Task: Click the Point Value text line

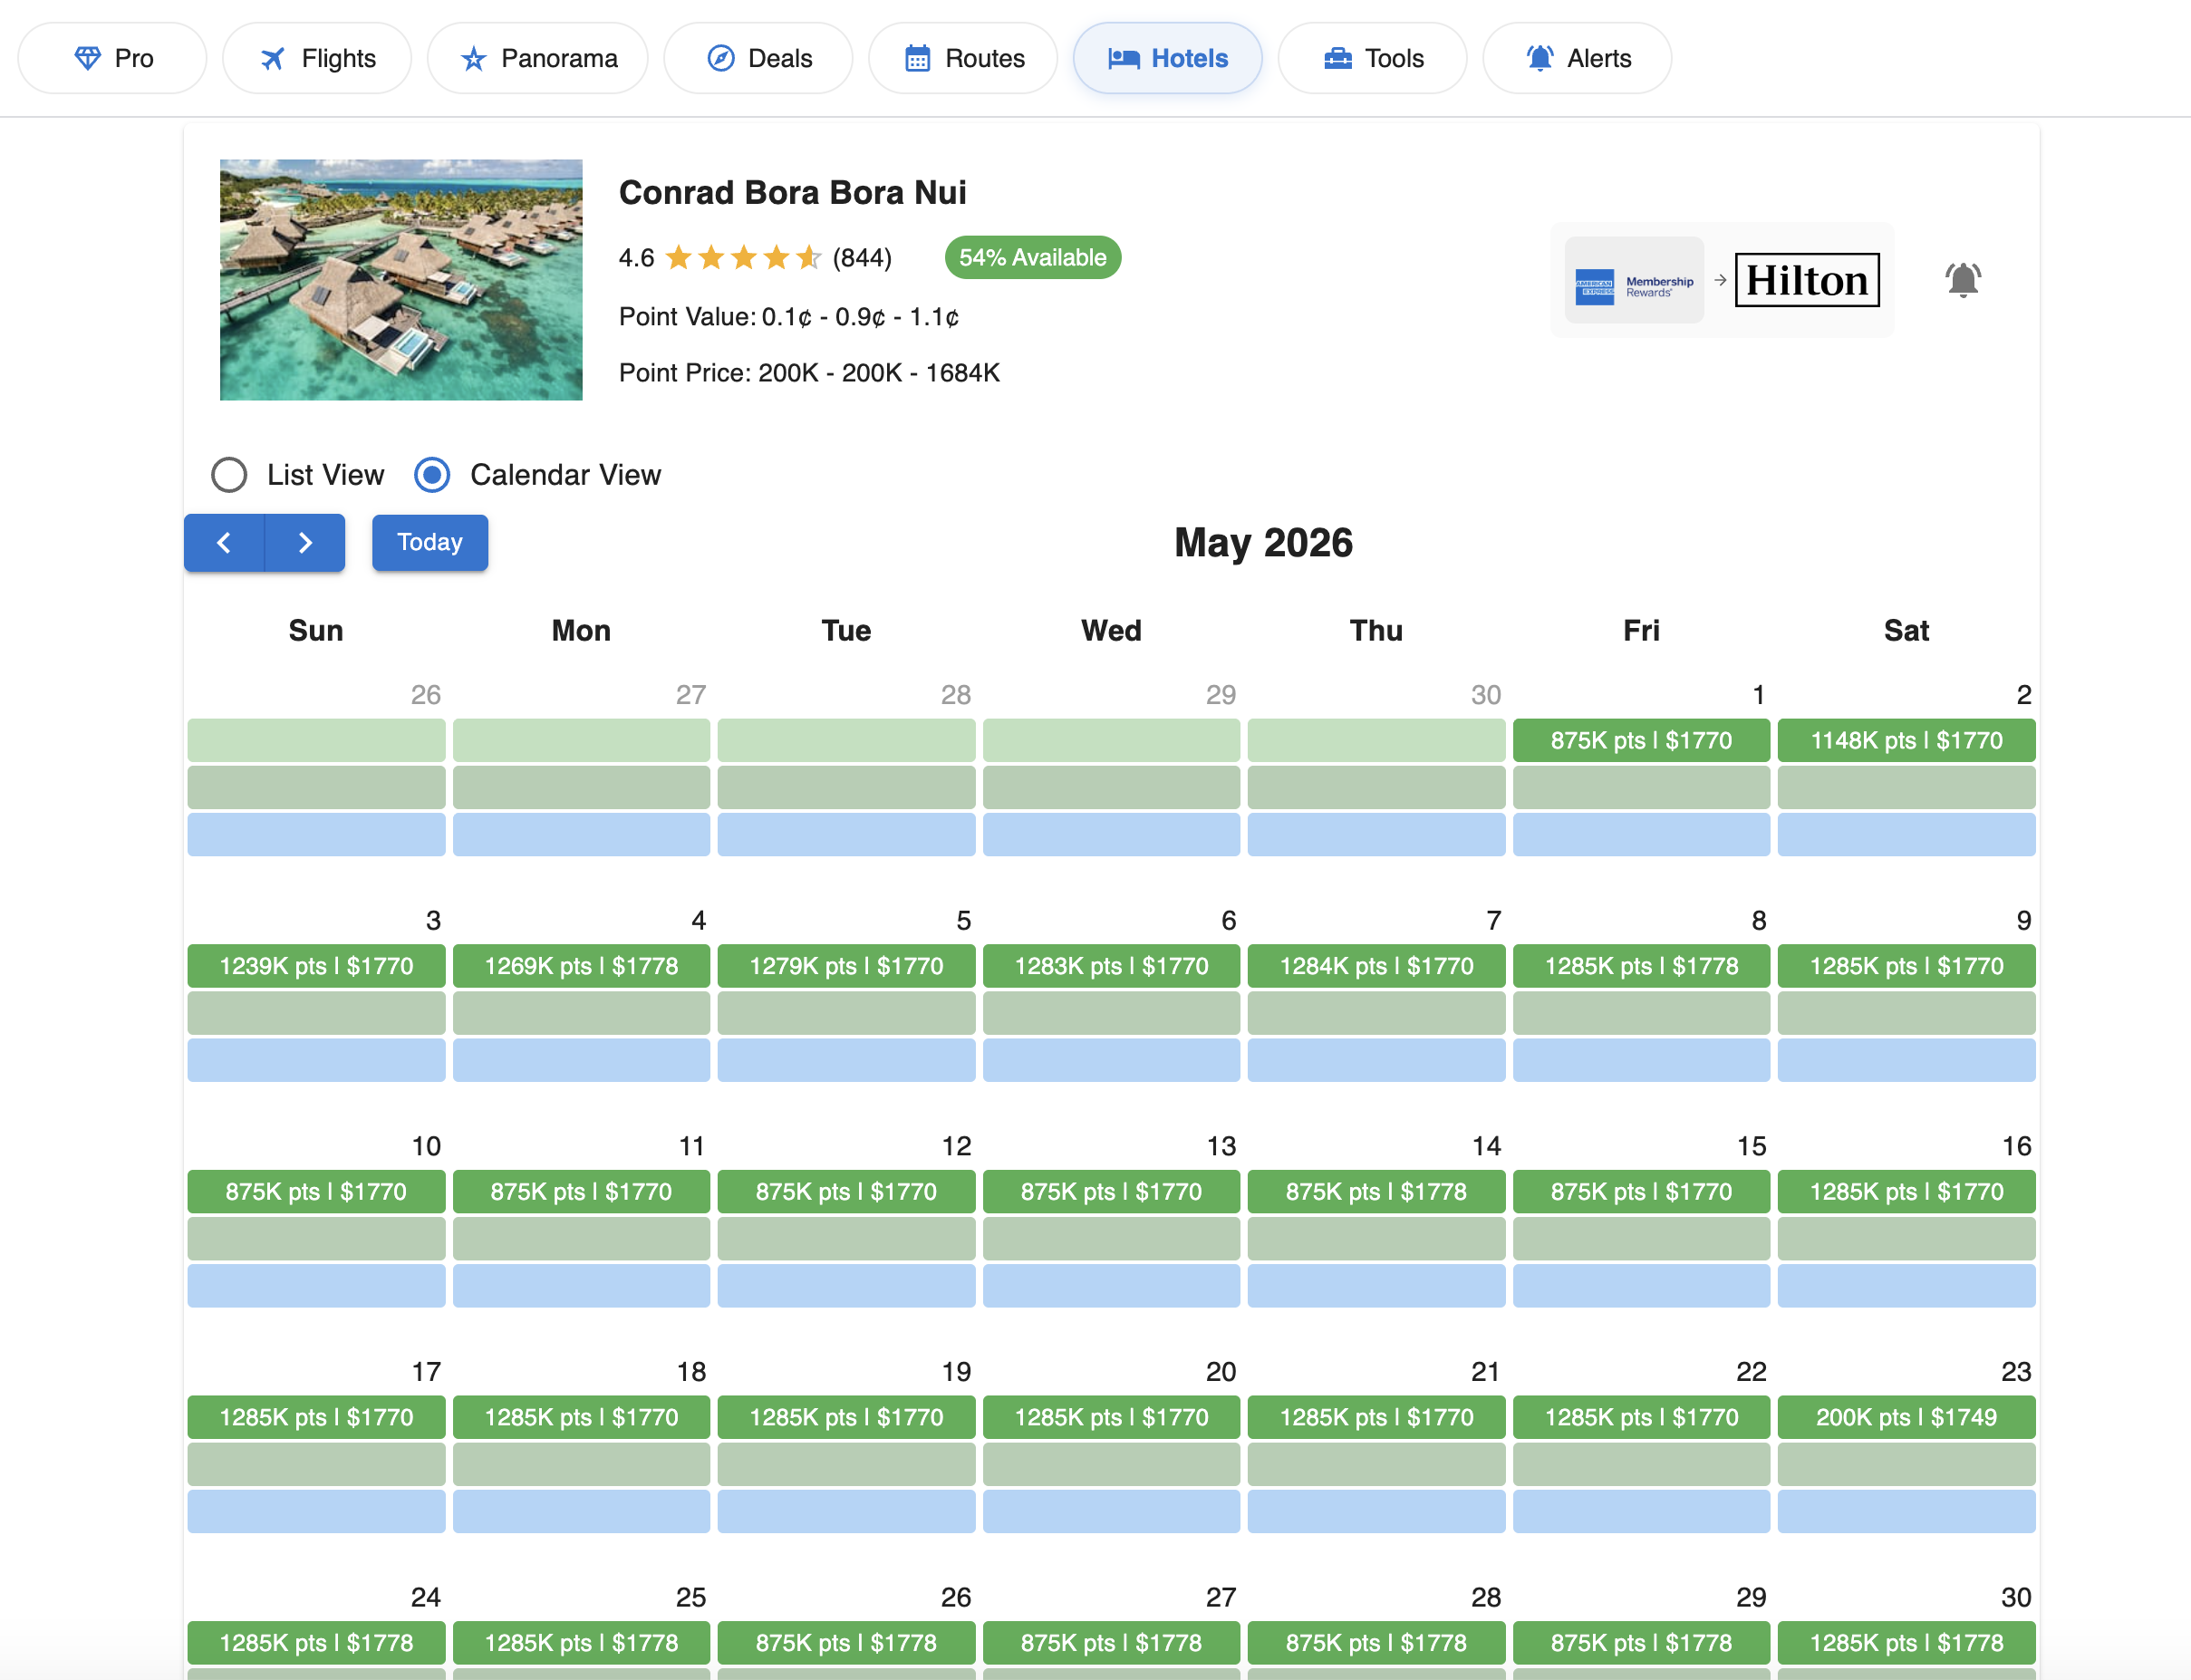Action: [789, 317]
